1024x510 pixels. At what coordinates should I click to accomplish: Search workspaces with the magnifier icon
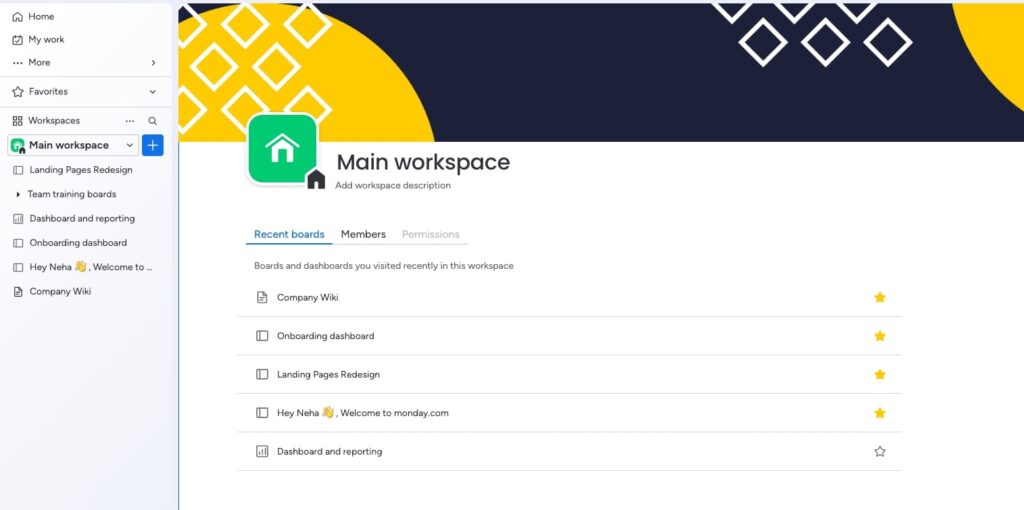coord(152,121)
